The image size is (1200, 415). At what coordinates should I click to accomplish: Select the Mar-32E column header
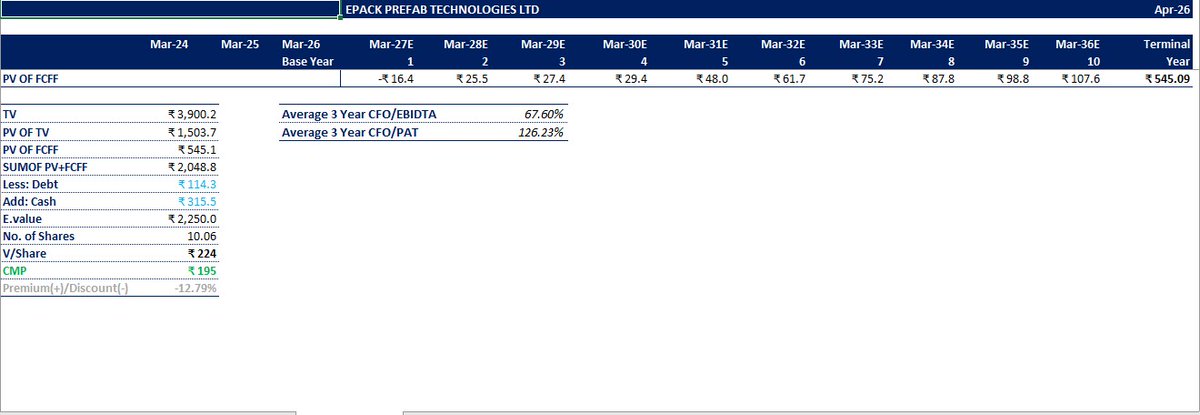coord(784,45)
